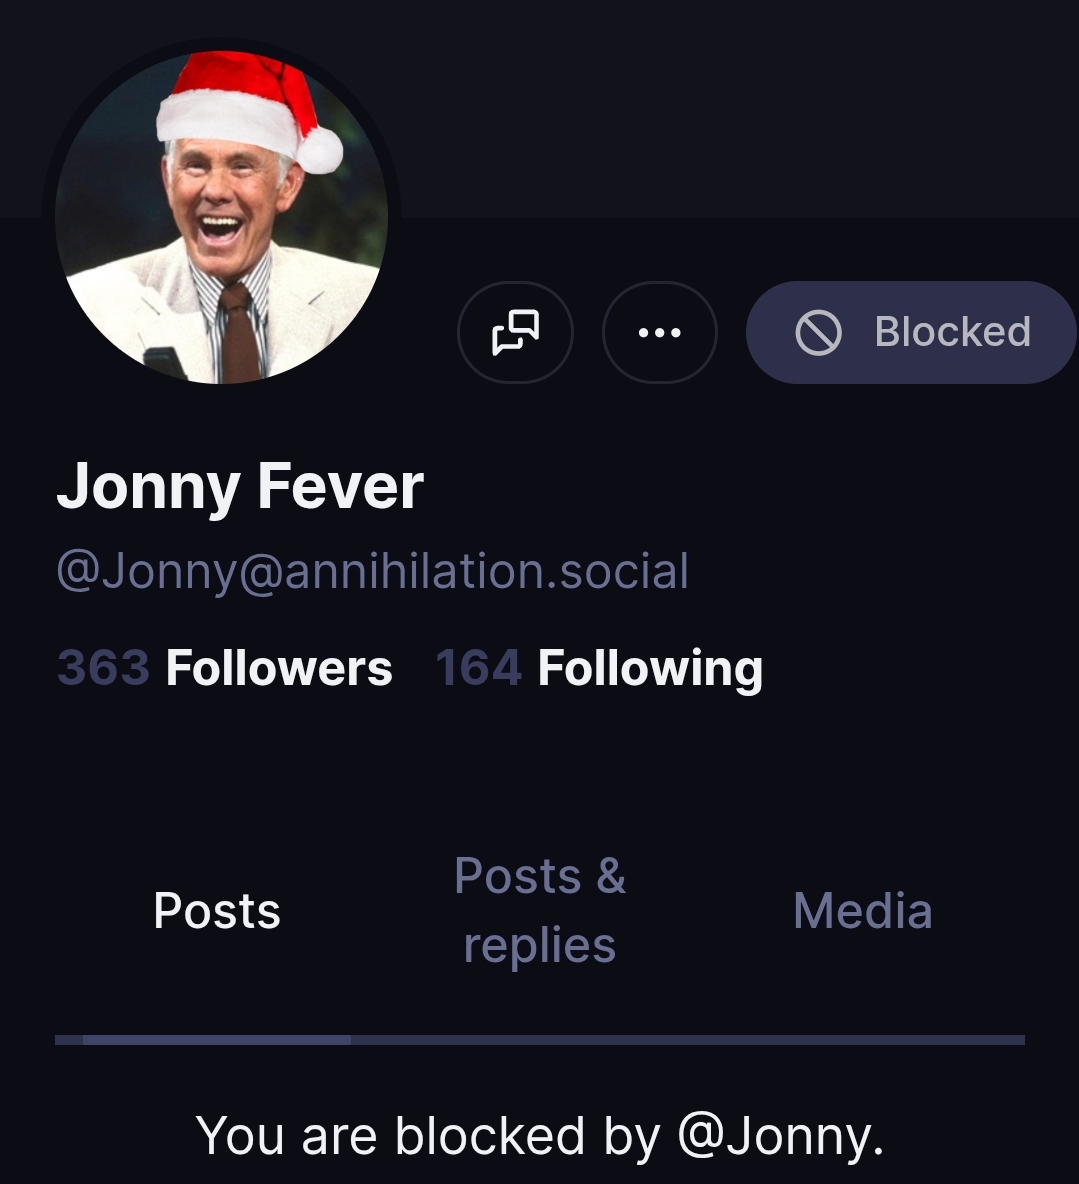
Task: Click the circle-slash icon inside Blocked
Action: pyautogui.click(x=818, y=332)
